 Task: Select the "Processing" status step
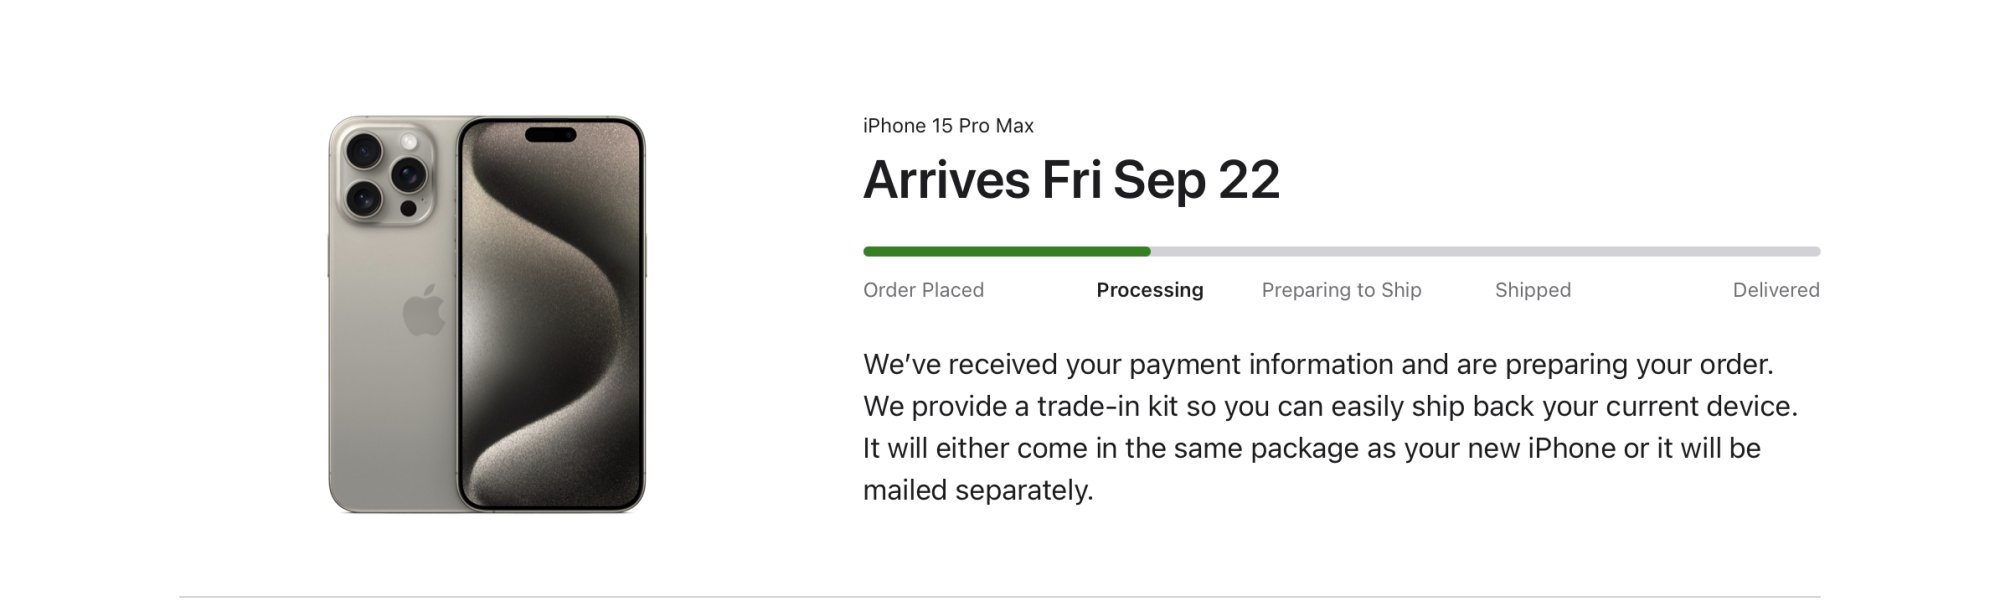point(1149,290)
